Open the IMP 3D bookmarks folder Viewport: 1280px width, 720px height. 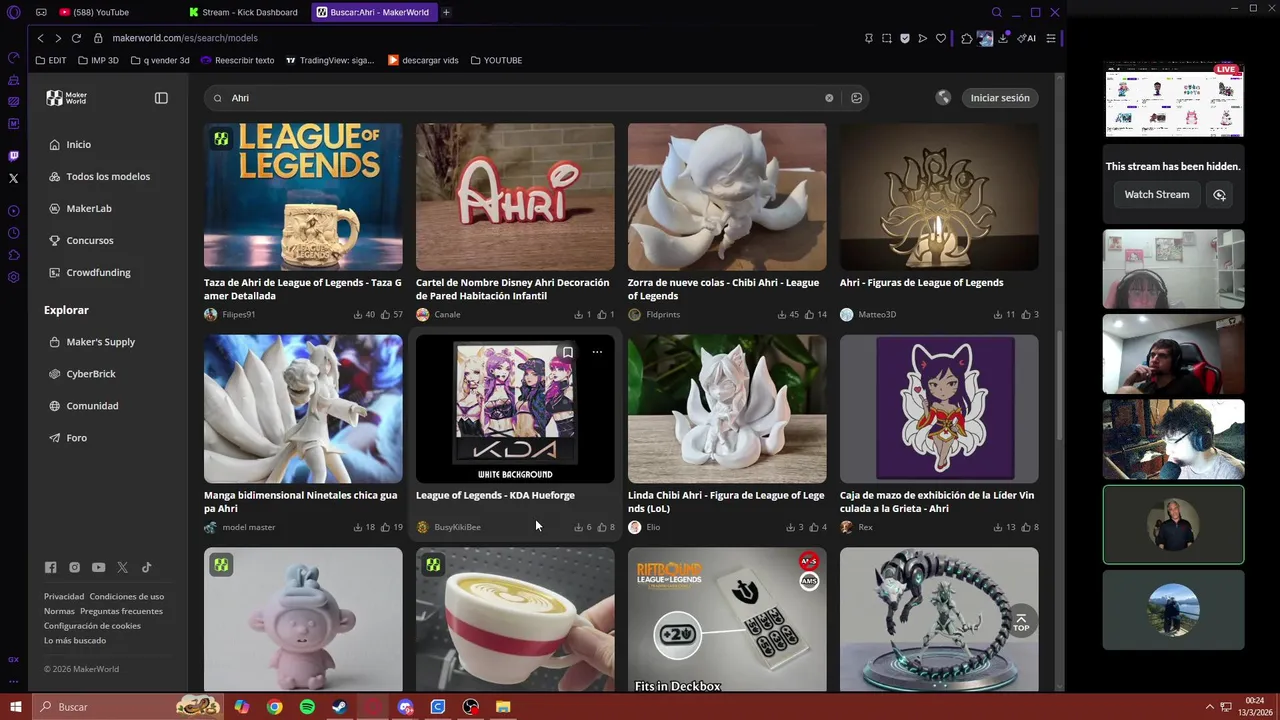point(97,60)
